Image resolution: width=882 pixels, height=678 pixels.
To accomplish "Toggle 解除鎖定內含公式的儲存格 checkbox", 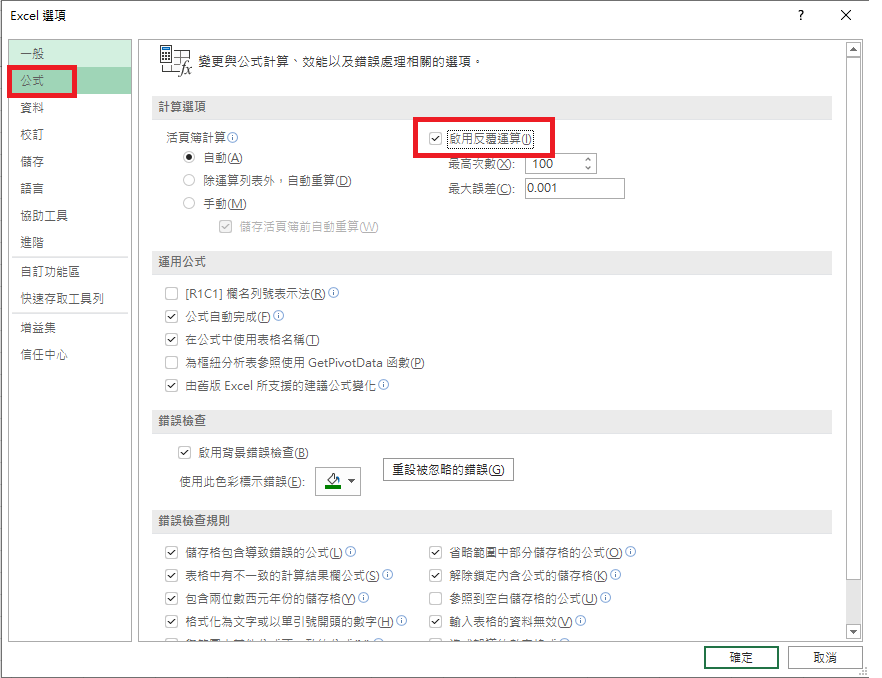I will pyautogui.click(x=435, y=576).
